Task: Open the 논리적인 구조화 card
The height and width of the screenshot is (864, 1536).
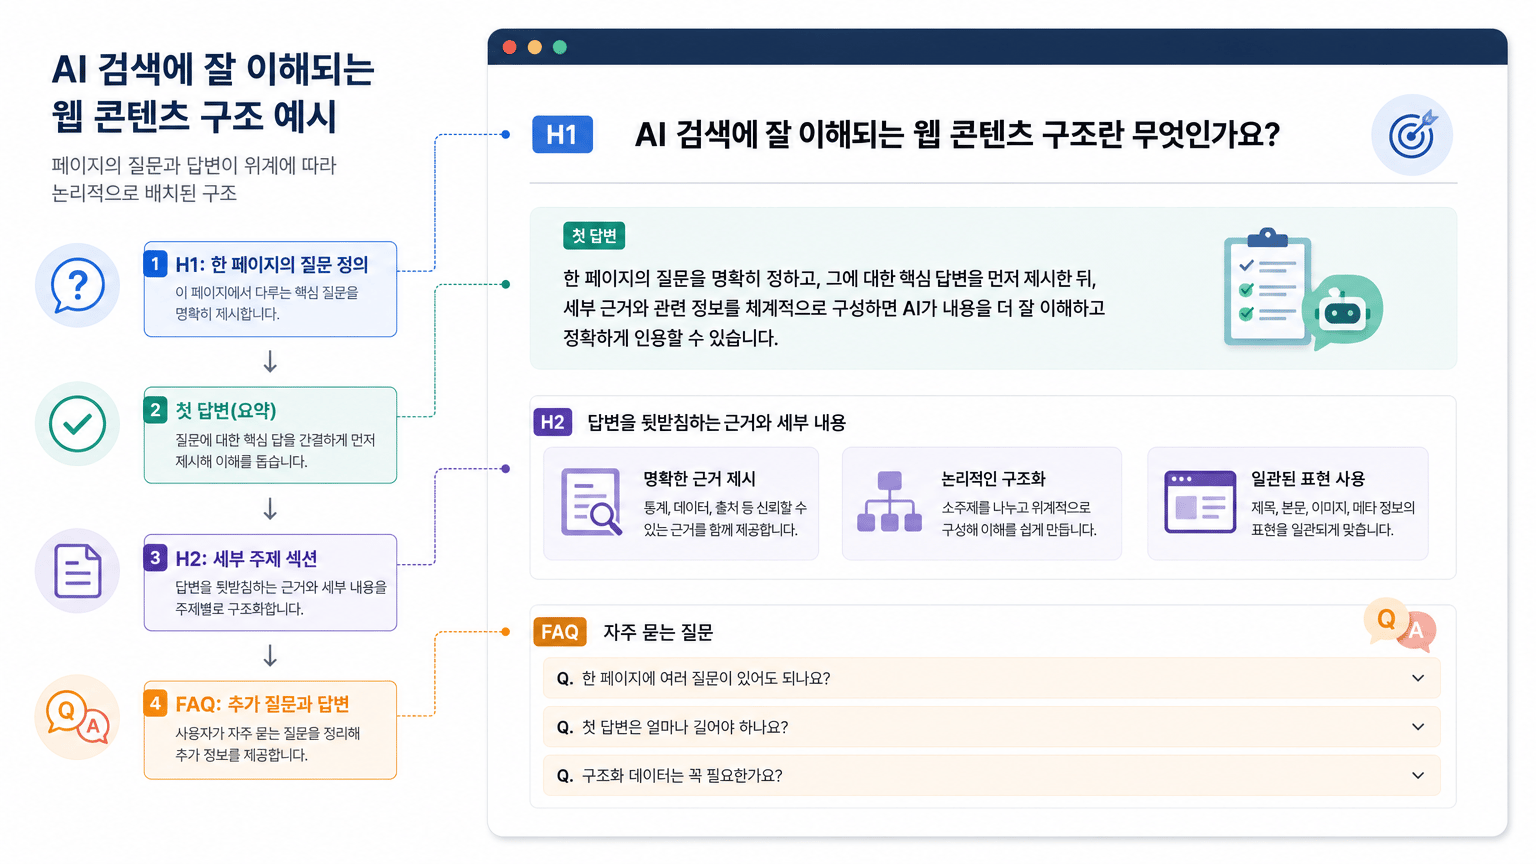Action: (982, 503)
